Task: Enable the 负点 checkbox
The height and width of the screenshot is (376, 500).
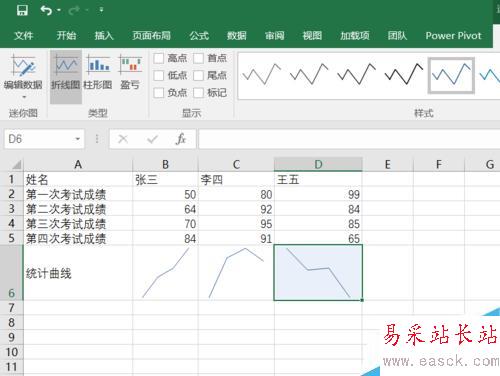Action: tap(159, 92)
